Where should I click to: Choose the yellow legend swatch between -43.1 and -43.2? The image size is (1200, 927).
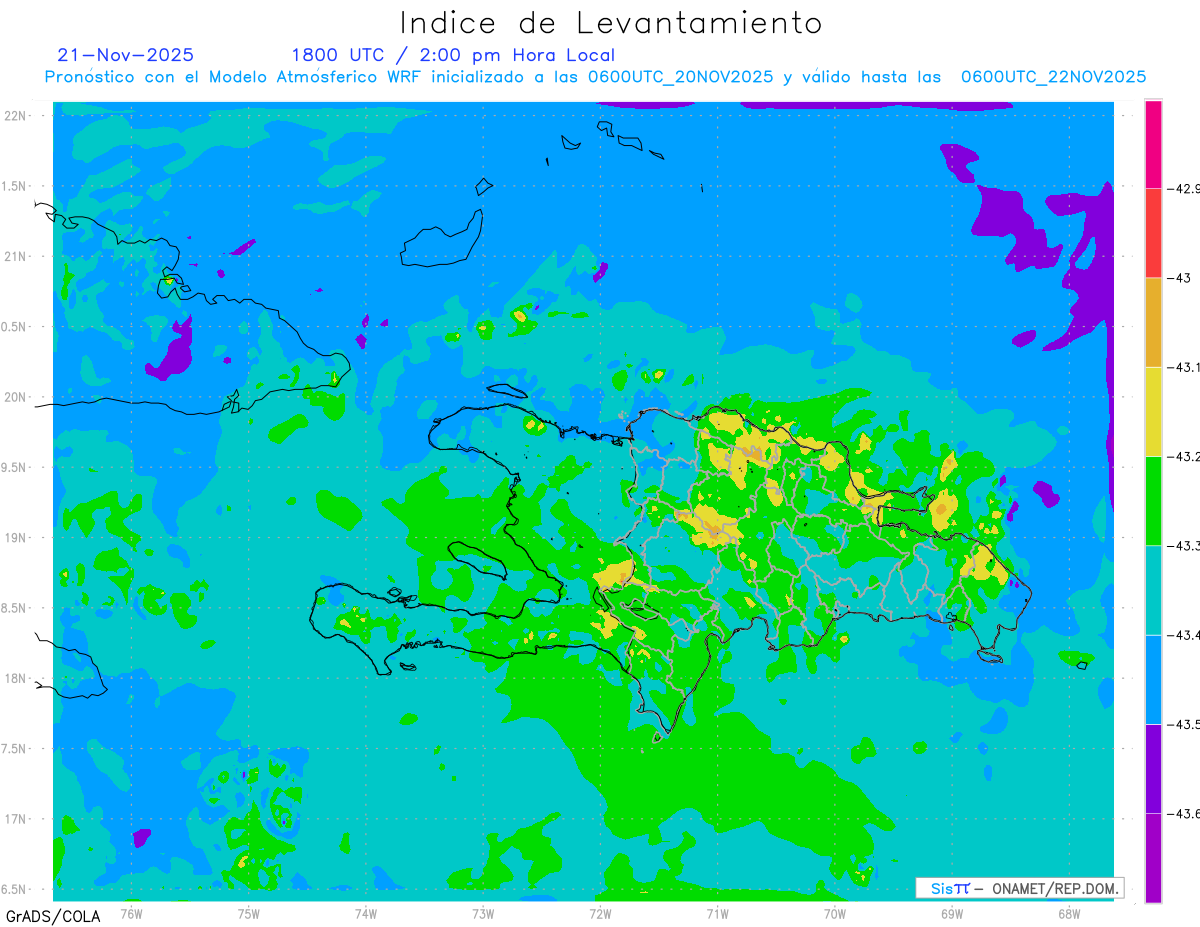pos(1153,411)
